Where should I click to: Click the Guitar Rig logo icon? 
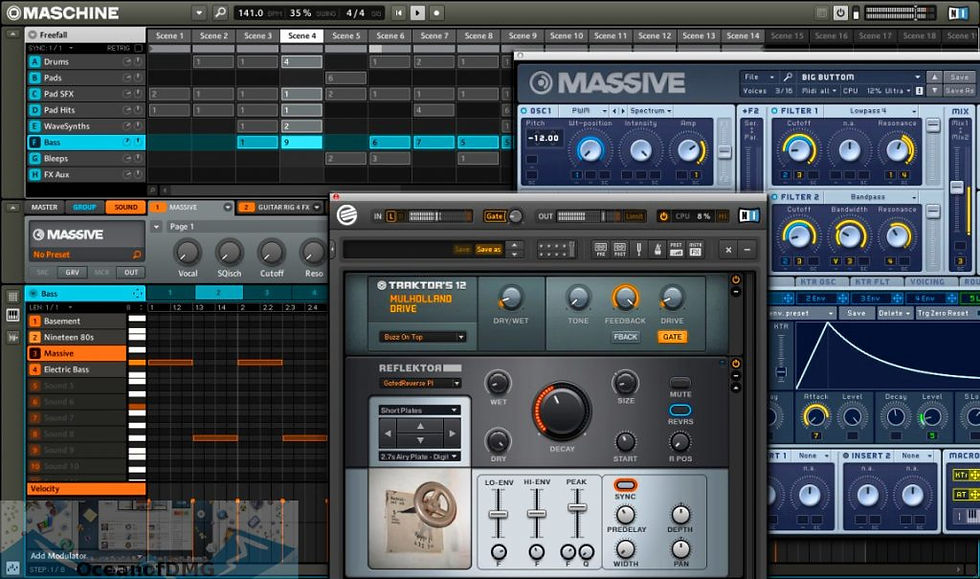347,215
